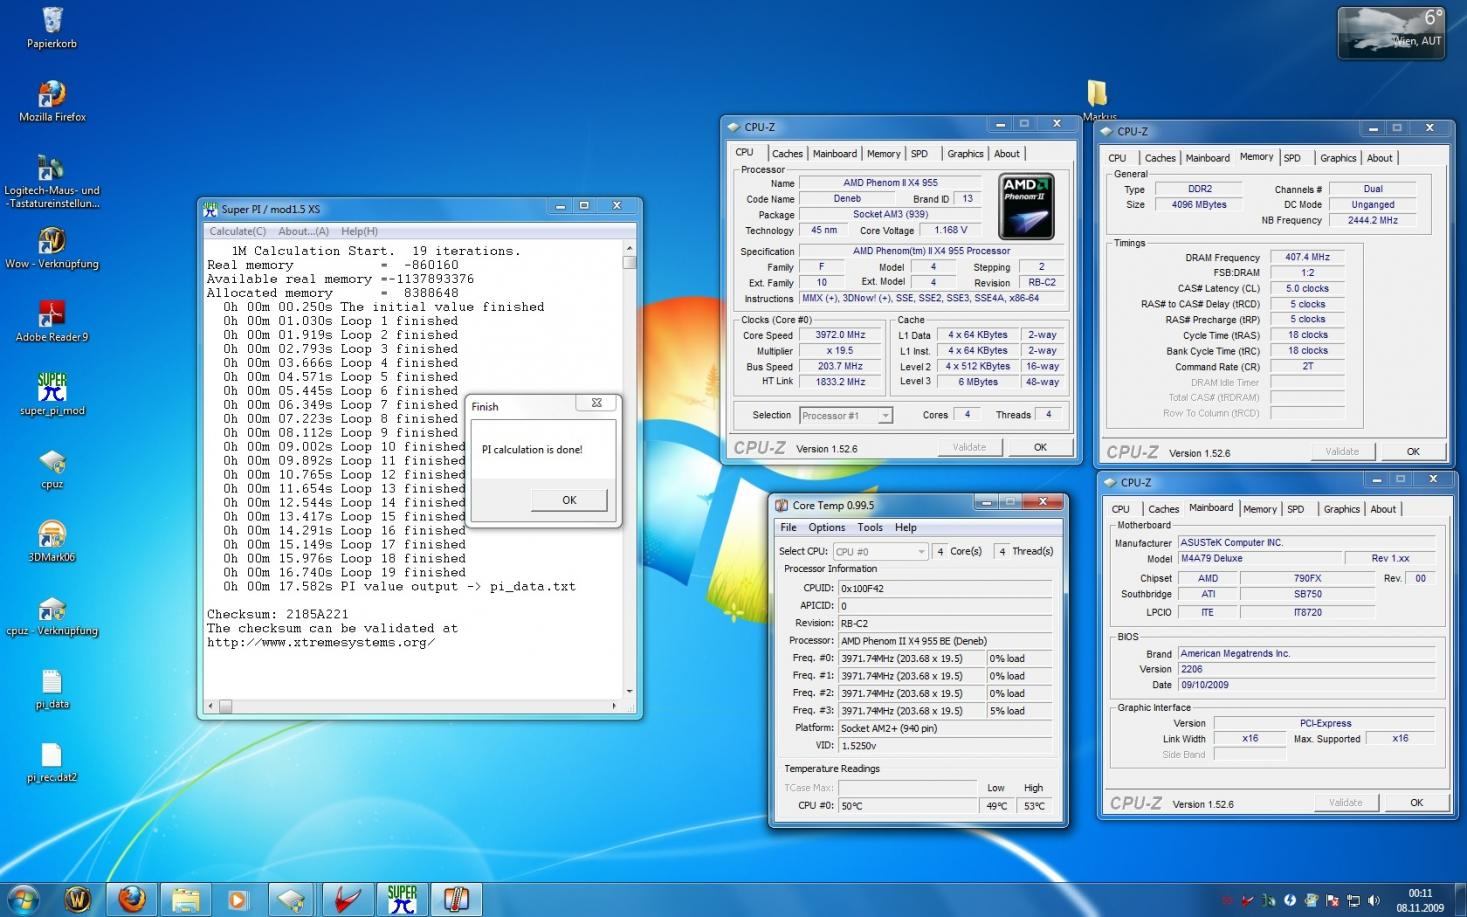
Task: Open the Markus folder on desktop
Action: click(x=1097, y=94)
